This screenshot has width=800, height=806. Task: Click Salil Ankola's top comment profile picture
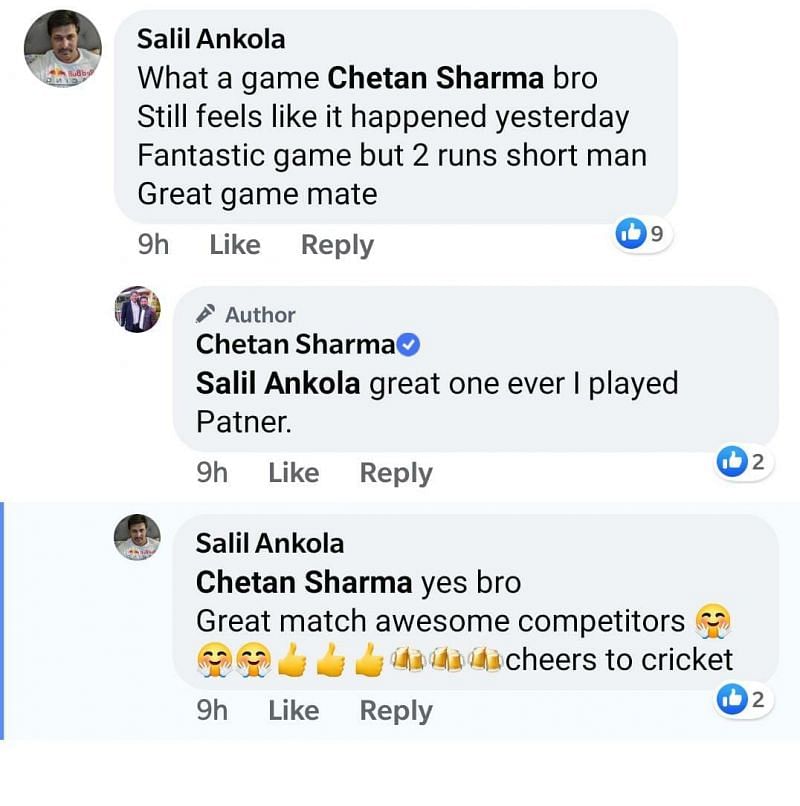pyautogui.click(x=63, y=49)
